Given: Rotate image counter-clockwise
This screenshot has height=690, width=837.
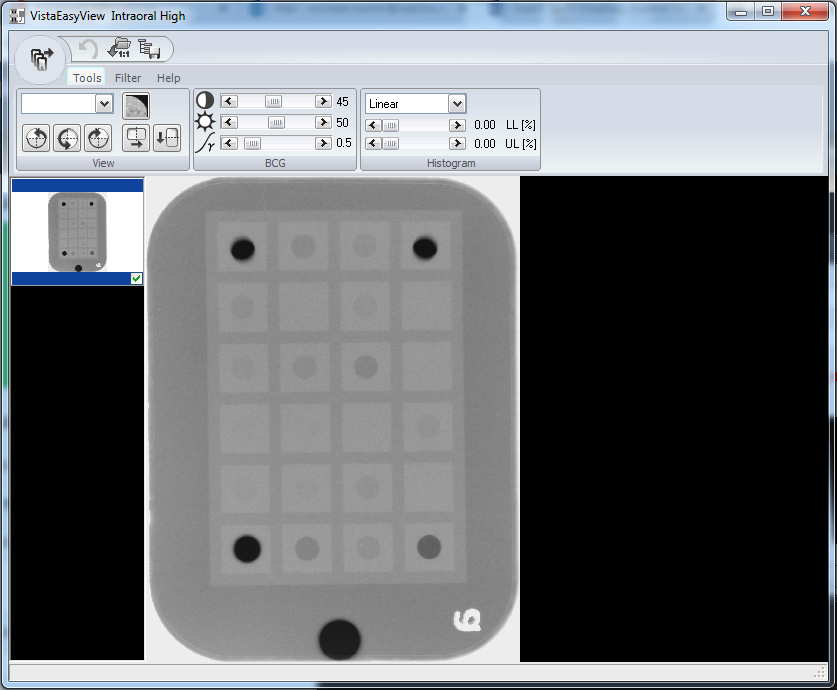Looking at the screenshot, I should [36, 138].
